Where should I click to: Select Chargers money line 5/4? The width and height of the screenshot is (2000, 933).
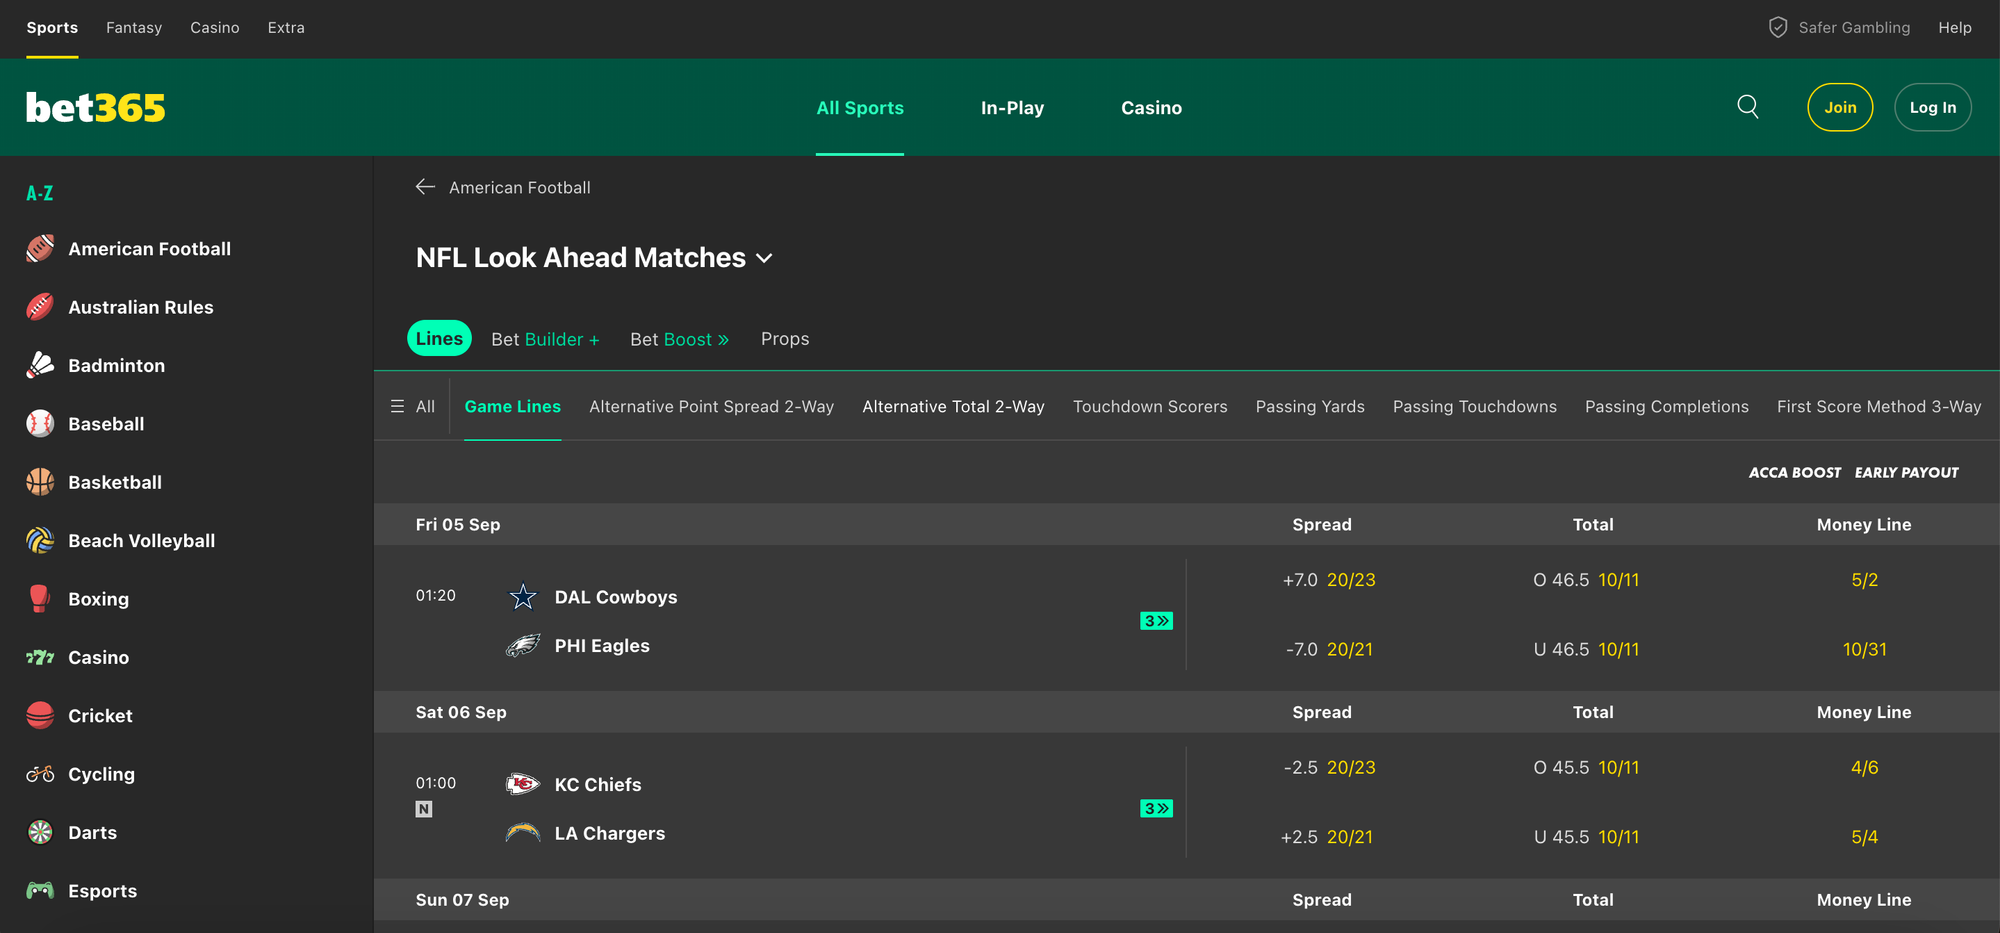click(x=1864, y=837)
